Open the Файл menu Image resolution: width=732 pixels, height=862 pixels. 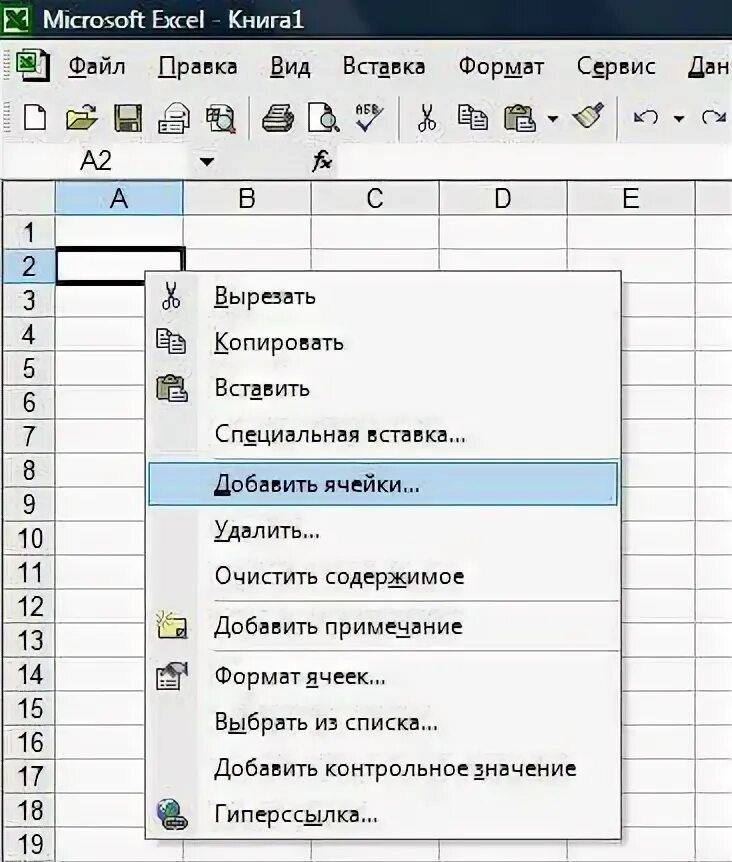(x=97, y=67)
